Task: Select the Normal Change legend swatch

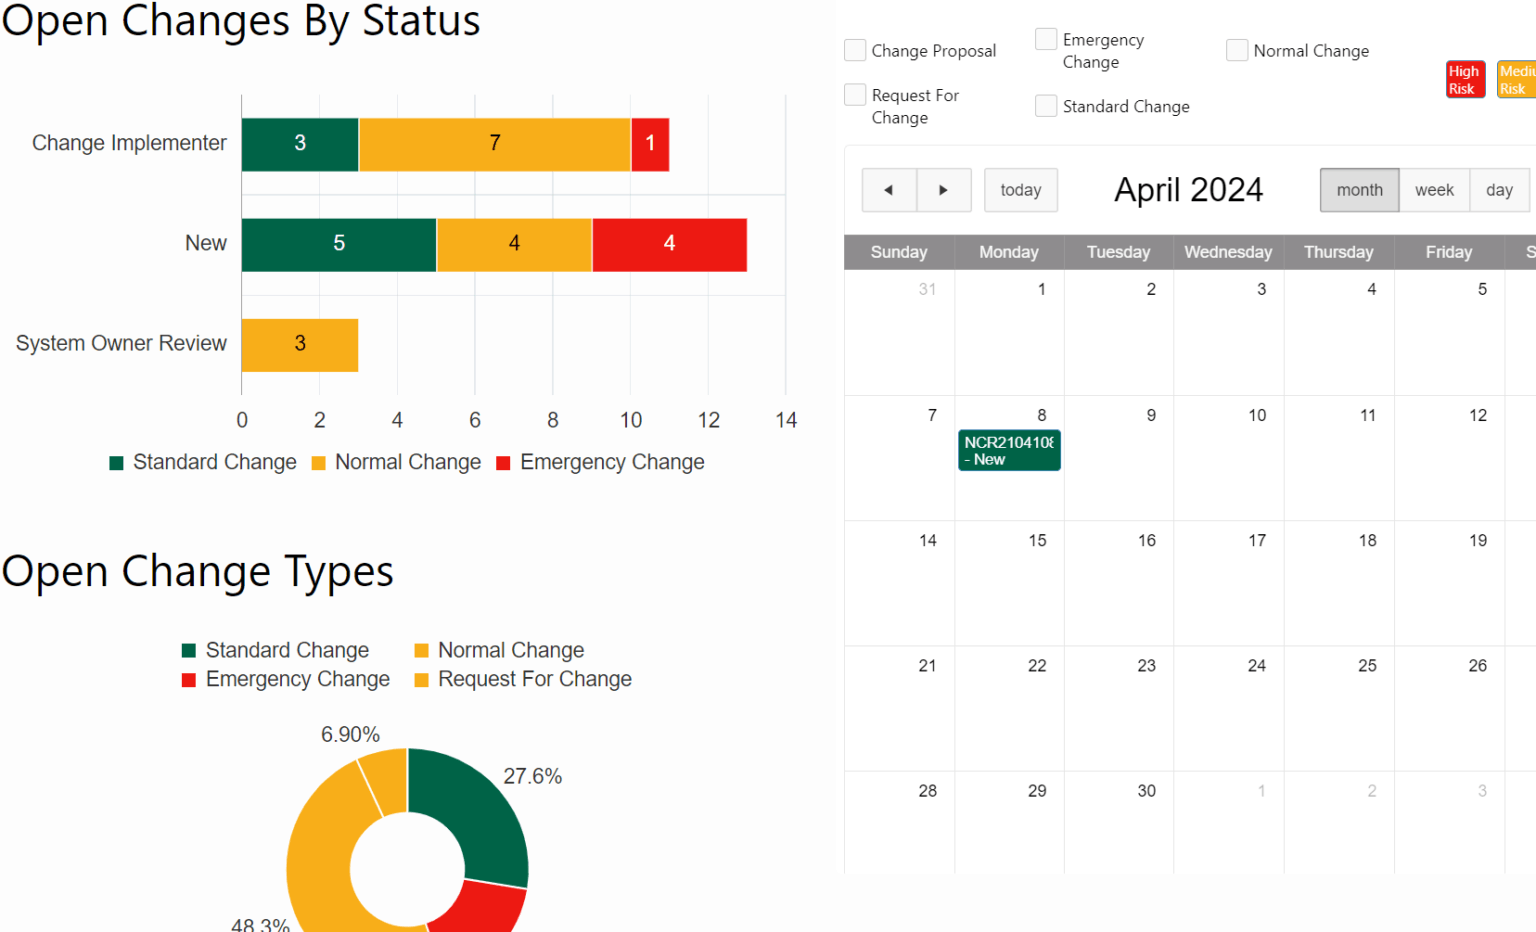Action: coord(423,650)
